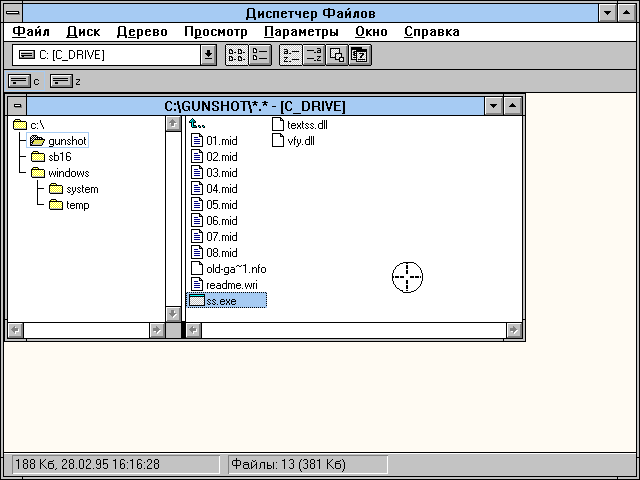The height and width of the screenshot is (480, 640).
Task: Click the parent directory up-arrow icon
Action: tap(197, 125)
